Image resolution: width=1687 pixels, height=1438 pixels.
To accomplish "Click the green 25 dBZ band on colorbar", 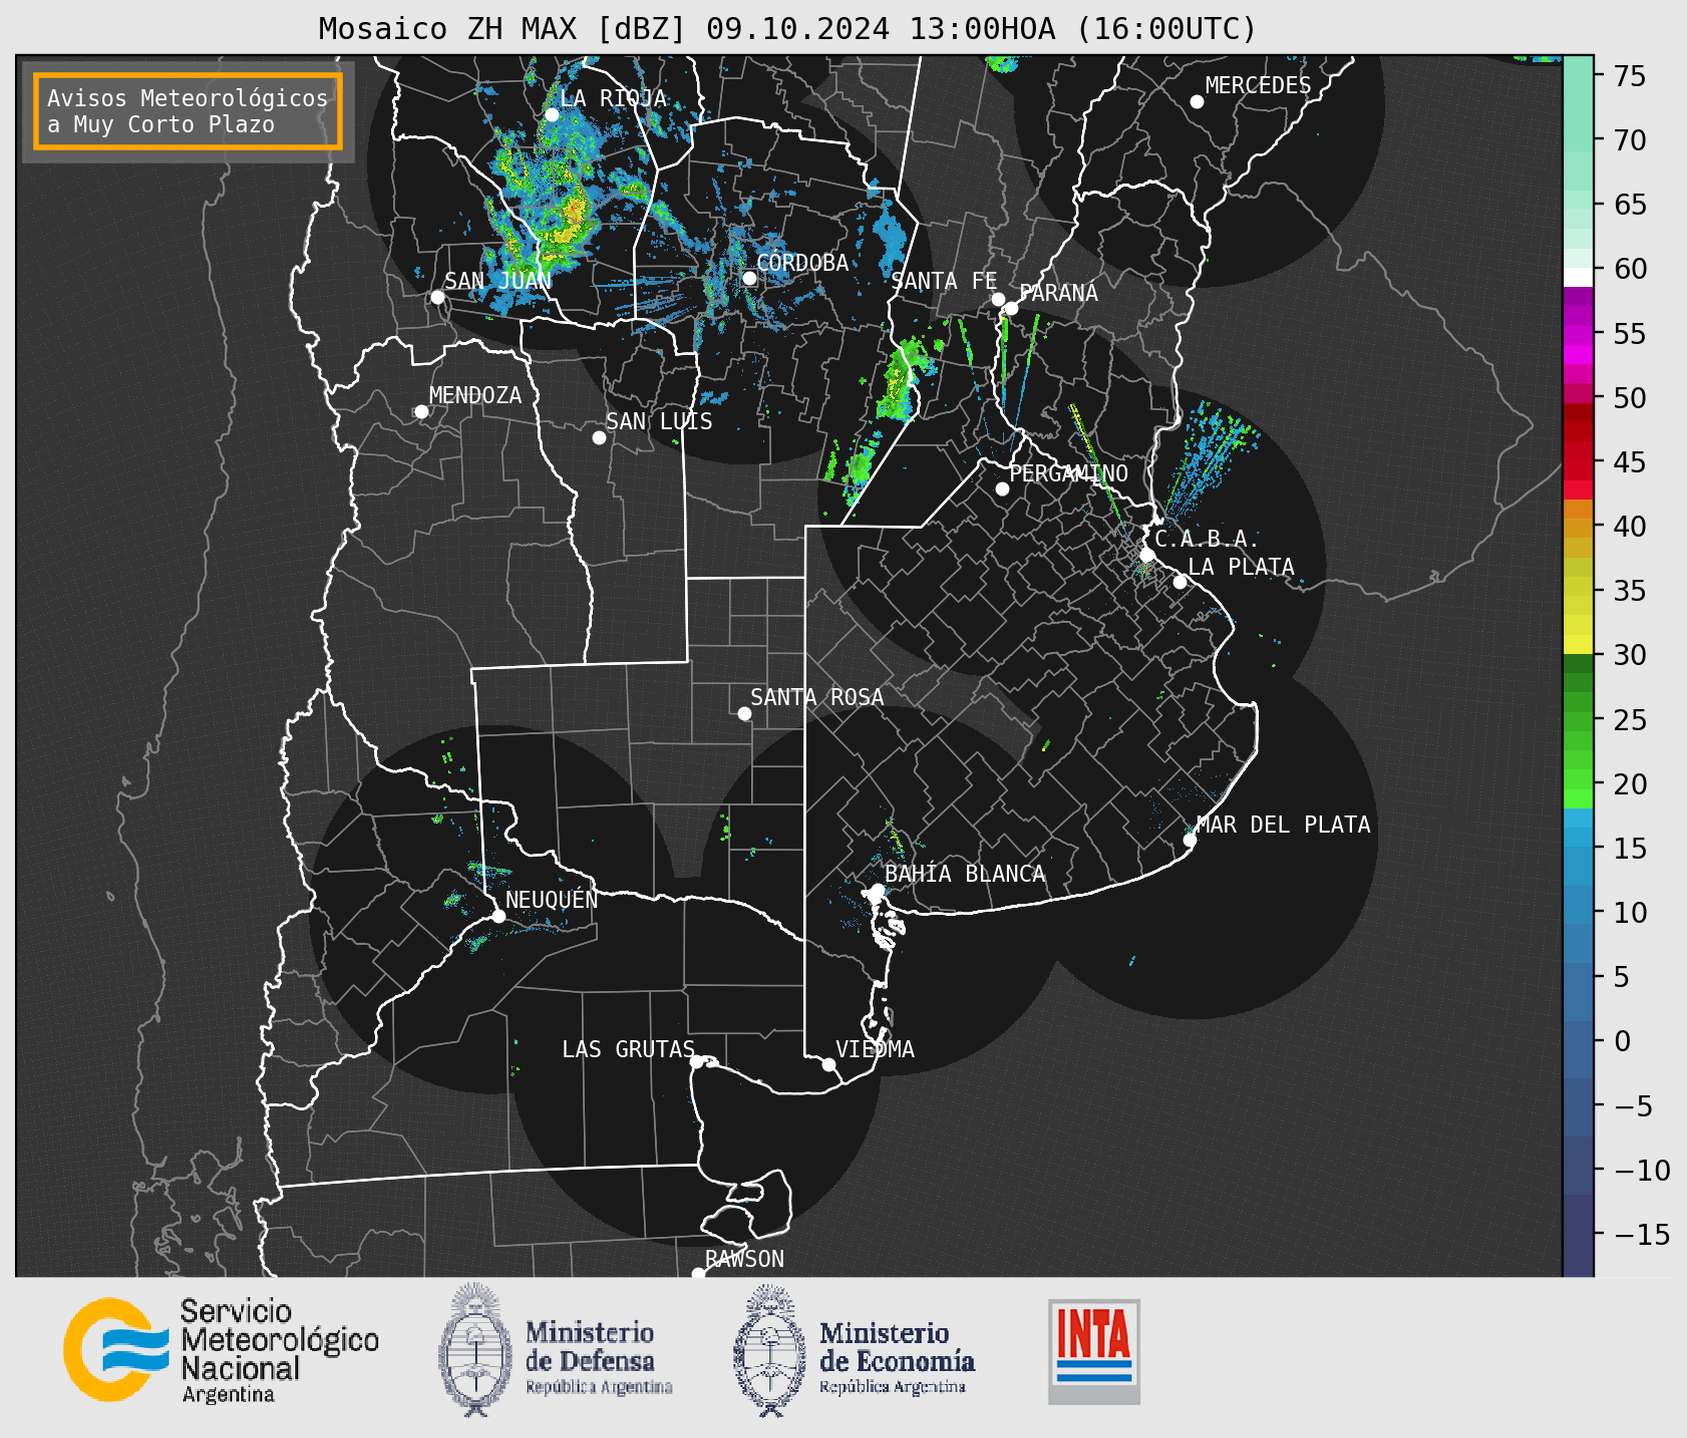I will tap(1578, 720).
